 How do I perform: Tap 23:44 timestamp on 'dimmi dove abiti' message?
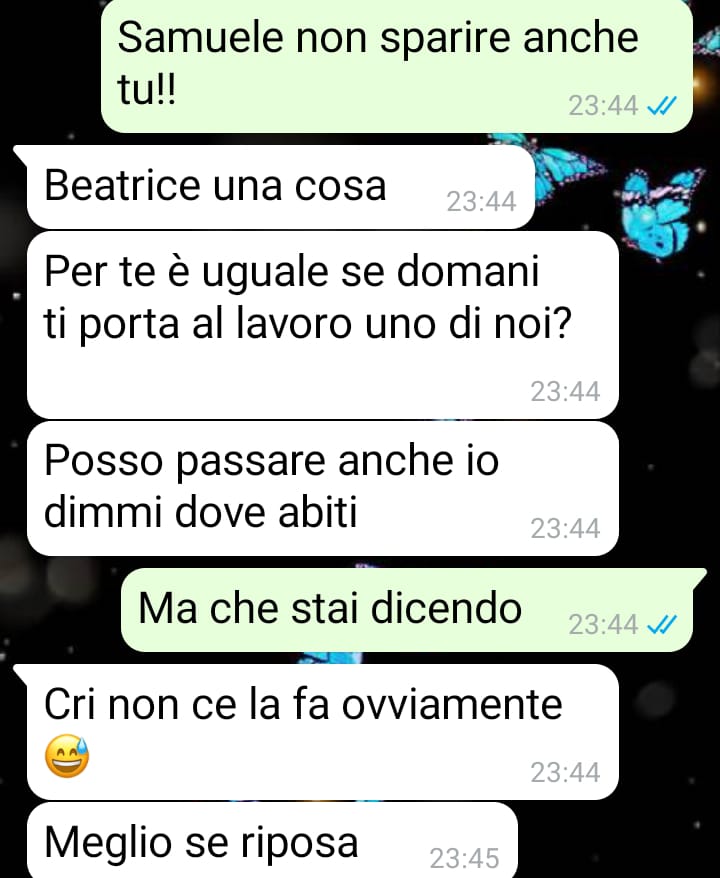pyautogui.click(x=565, y=529)
